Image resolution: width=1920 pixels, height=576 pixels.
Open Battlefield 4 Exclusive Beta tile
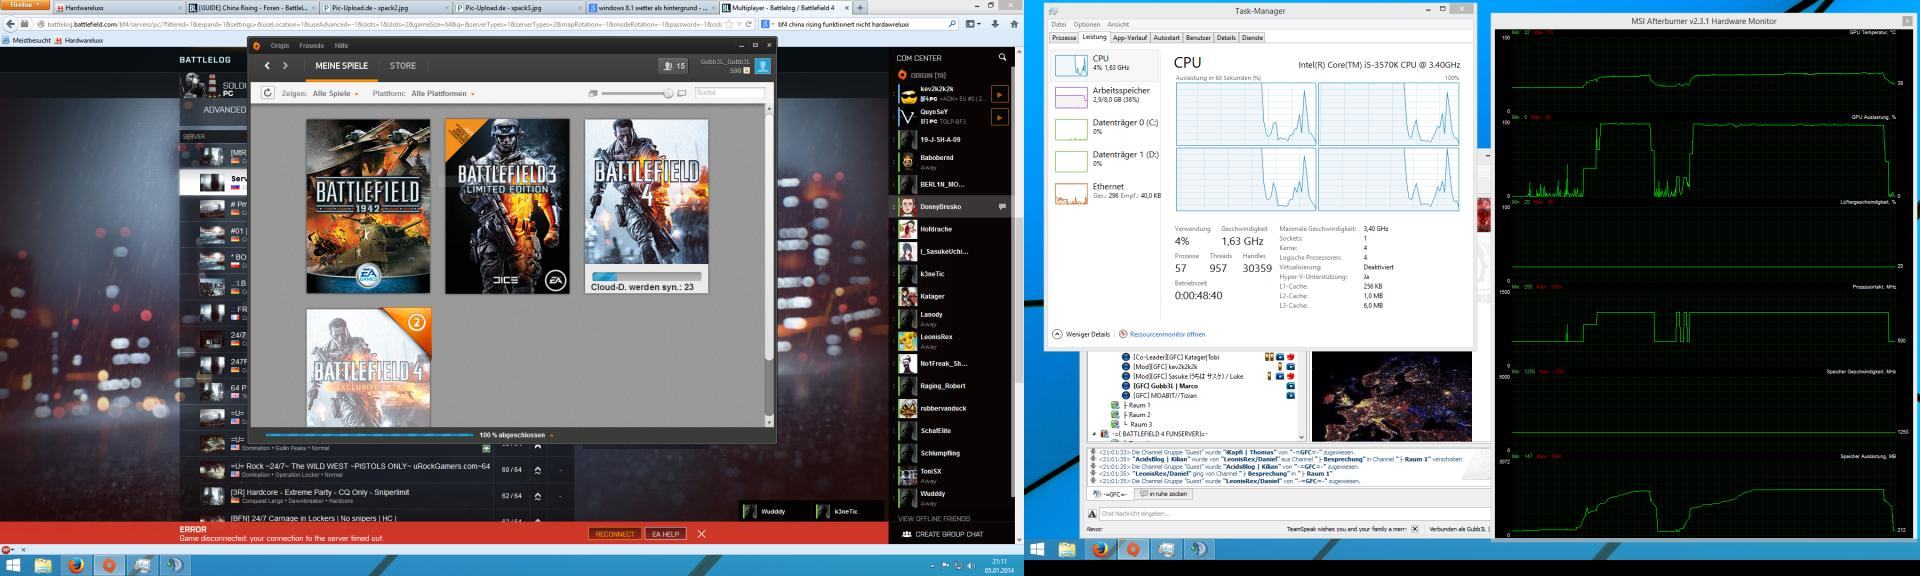[x=368, y=367]
